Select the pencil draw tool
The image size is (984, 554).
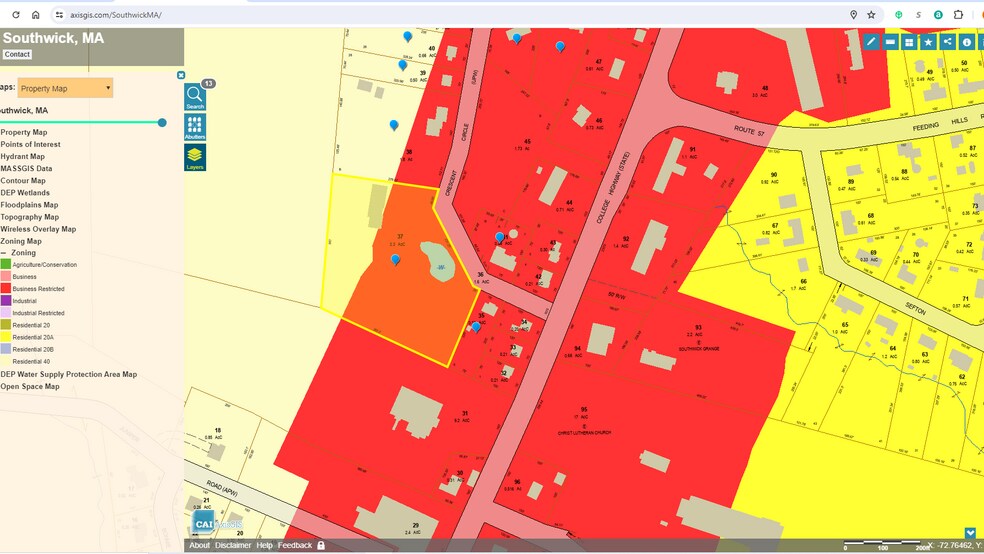click(x=871, y=42)
